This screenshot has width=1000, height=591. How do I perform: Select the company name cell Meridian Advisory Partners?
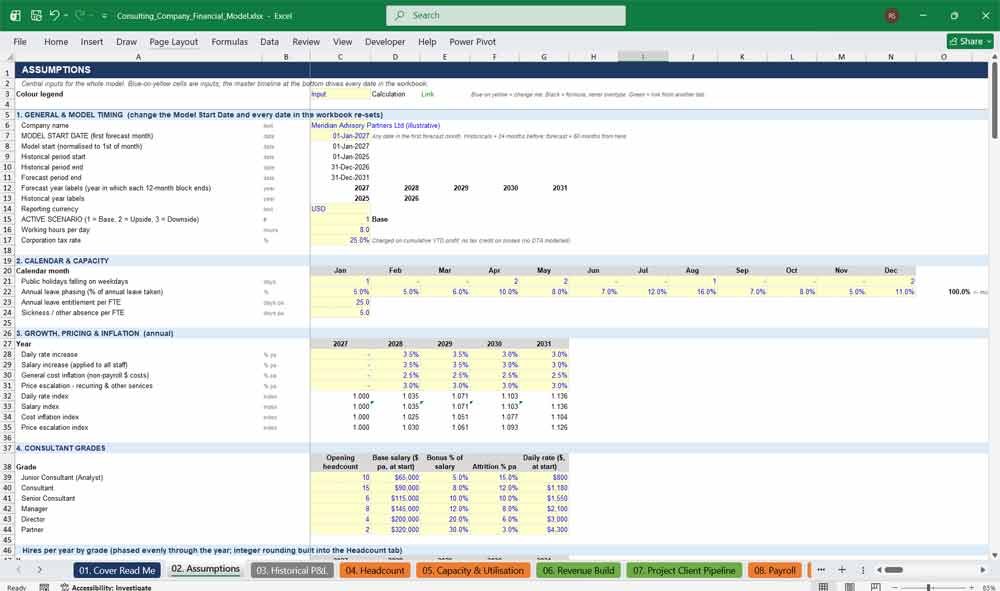coord(375,126)
